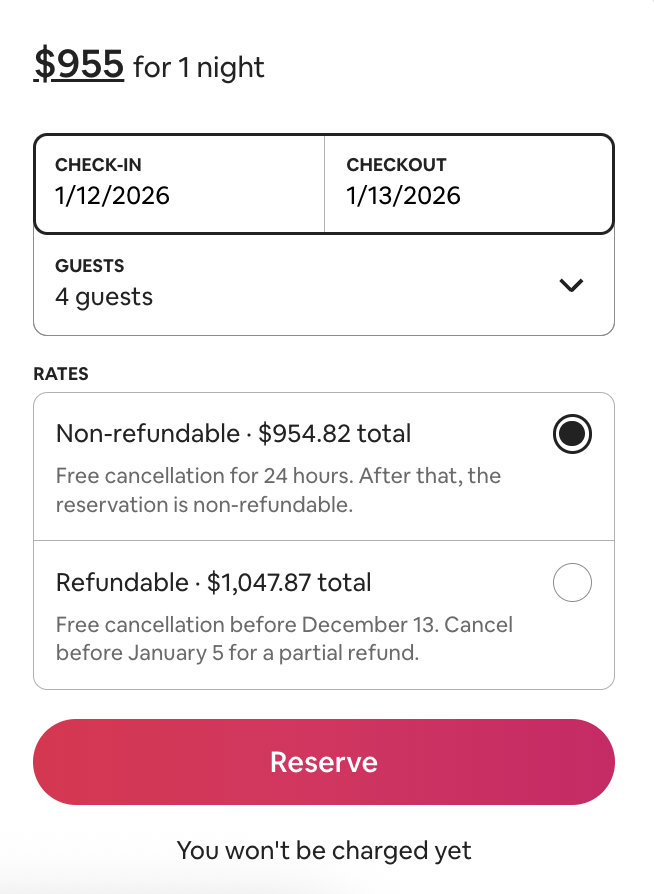Click the dates box containing check-in and checkout

click(324, 183)
